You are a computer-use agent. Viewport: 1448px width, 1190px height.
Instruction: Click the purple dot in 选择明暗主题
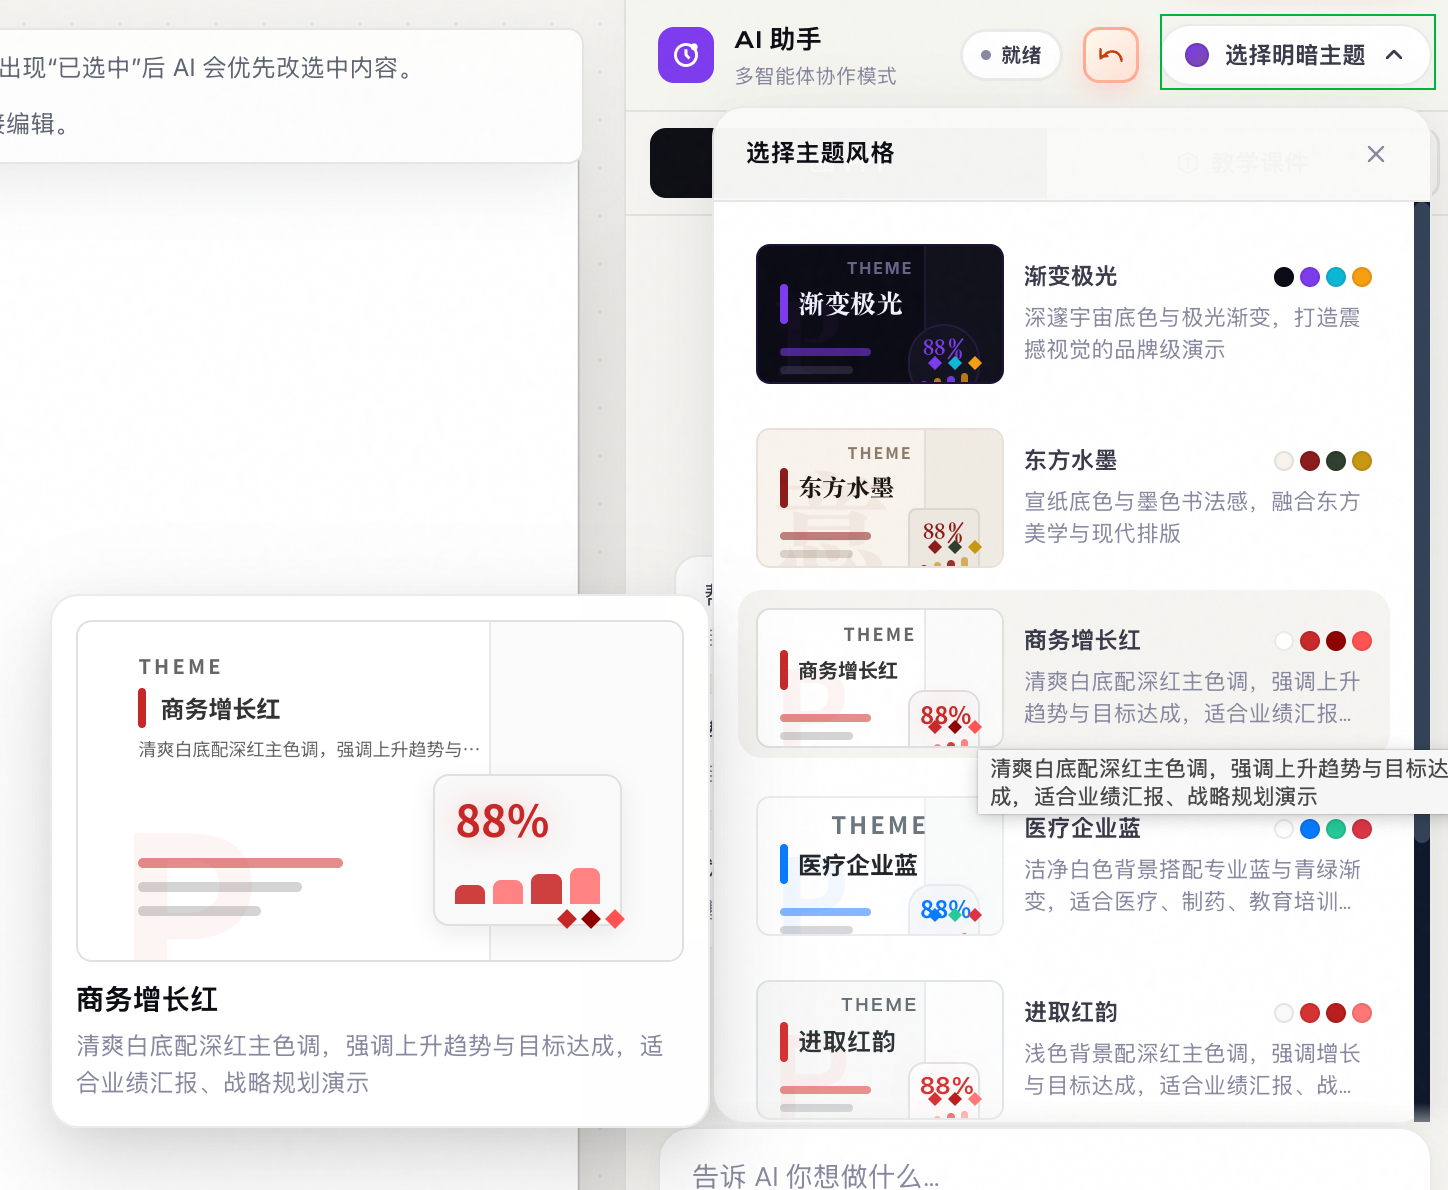pyautogui.click(x=1197, y=55)
